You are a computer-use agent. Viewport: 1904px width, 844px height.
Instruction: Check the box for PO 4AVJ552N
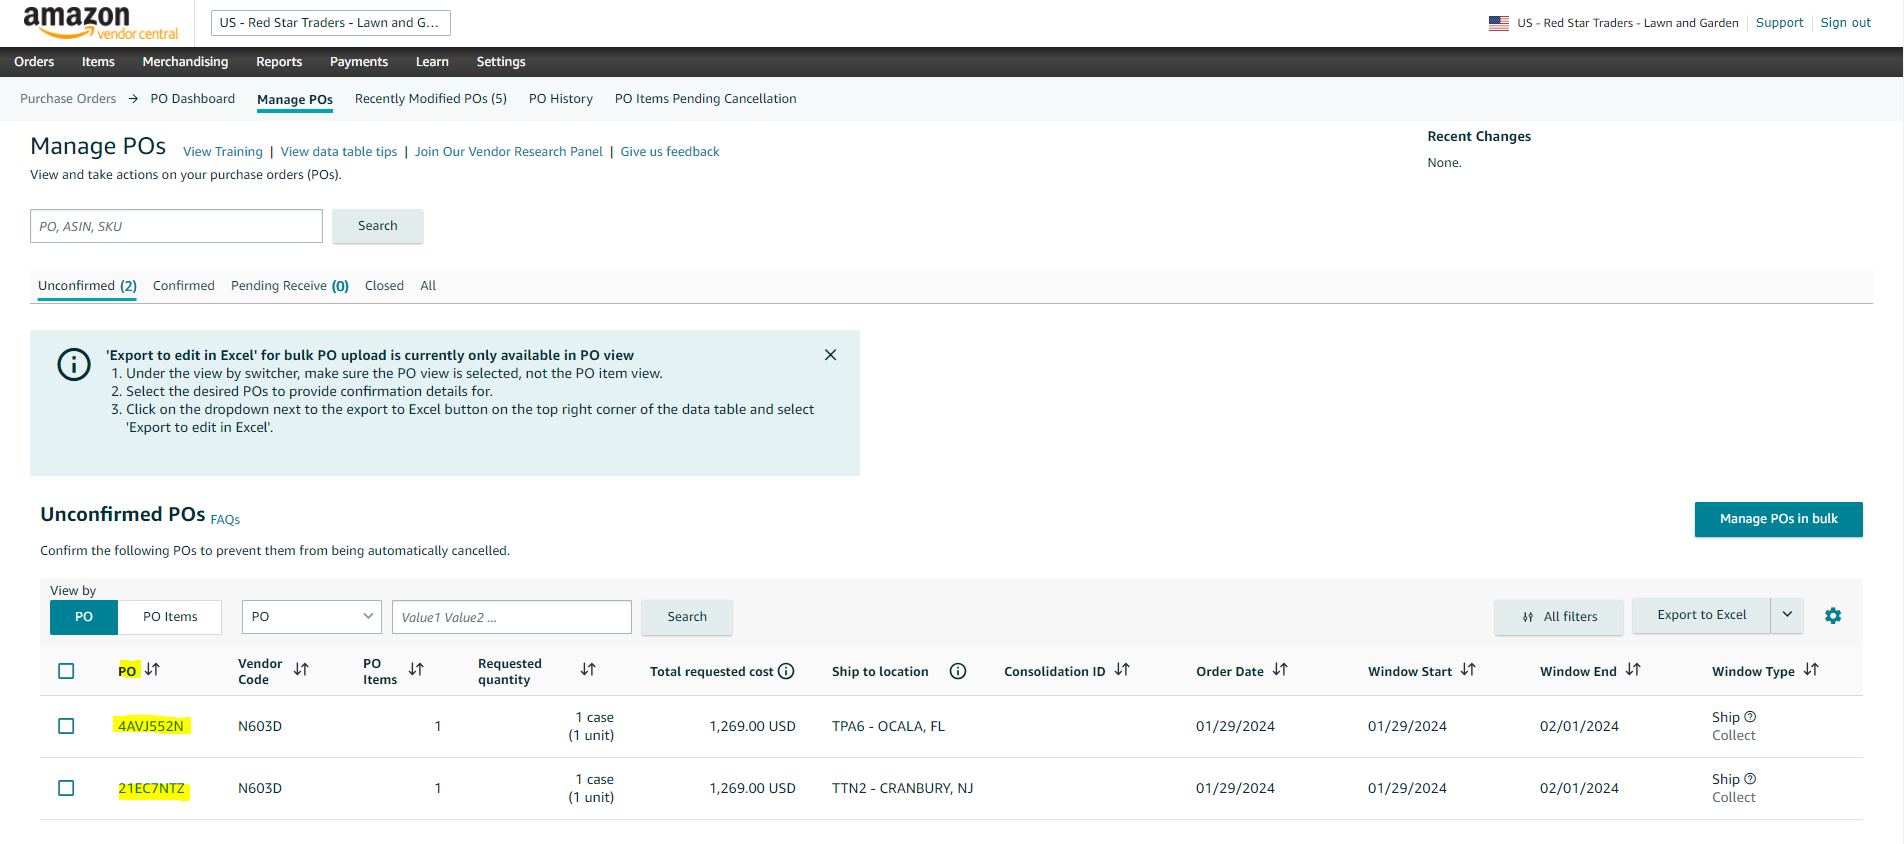pyautogui.click(x=66, y=726)
